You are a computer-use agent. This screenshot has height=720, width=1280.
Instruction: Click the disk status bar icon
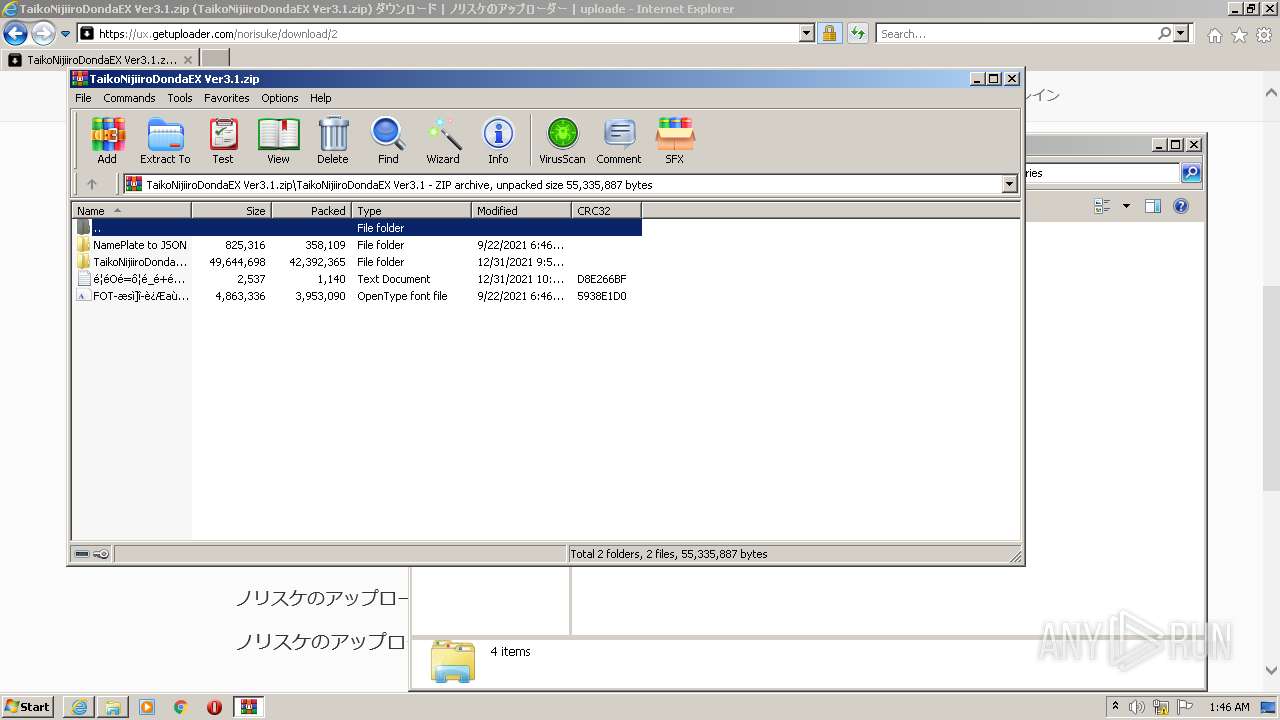83,554
